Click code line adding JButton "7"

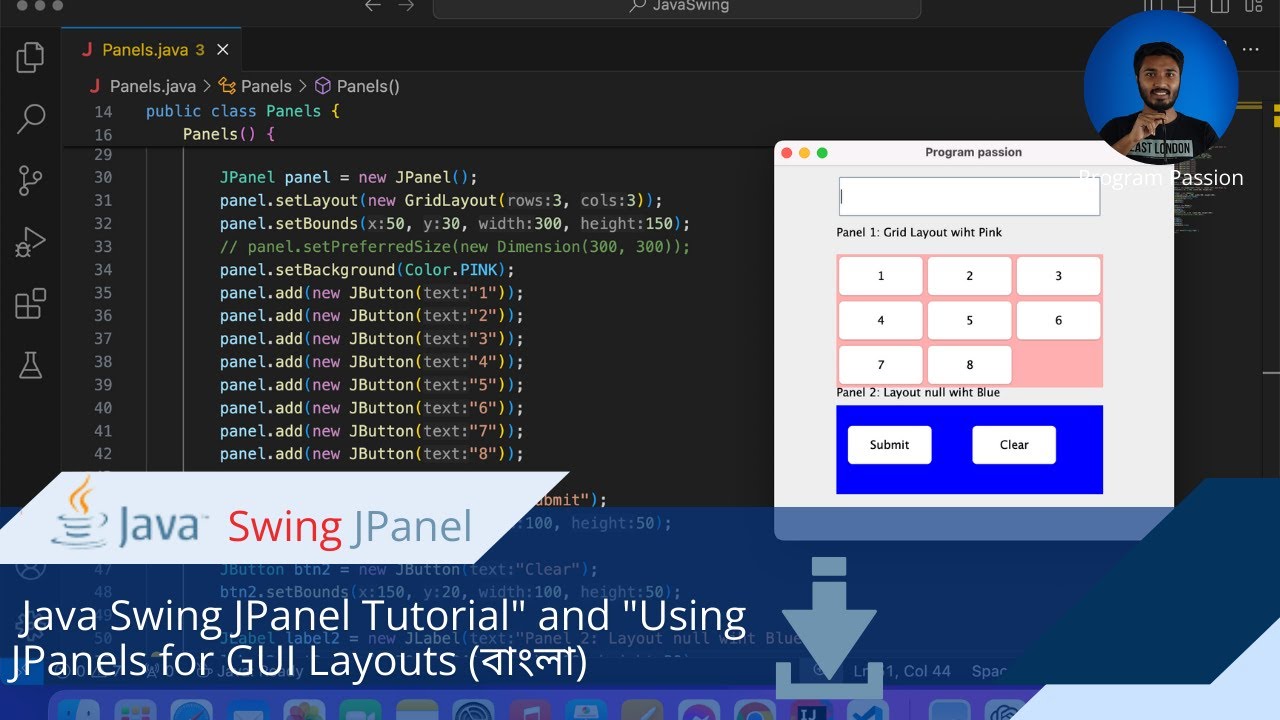coord(372,430)
